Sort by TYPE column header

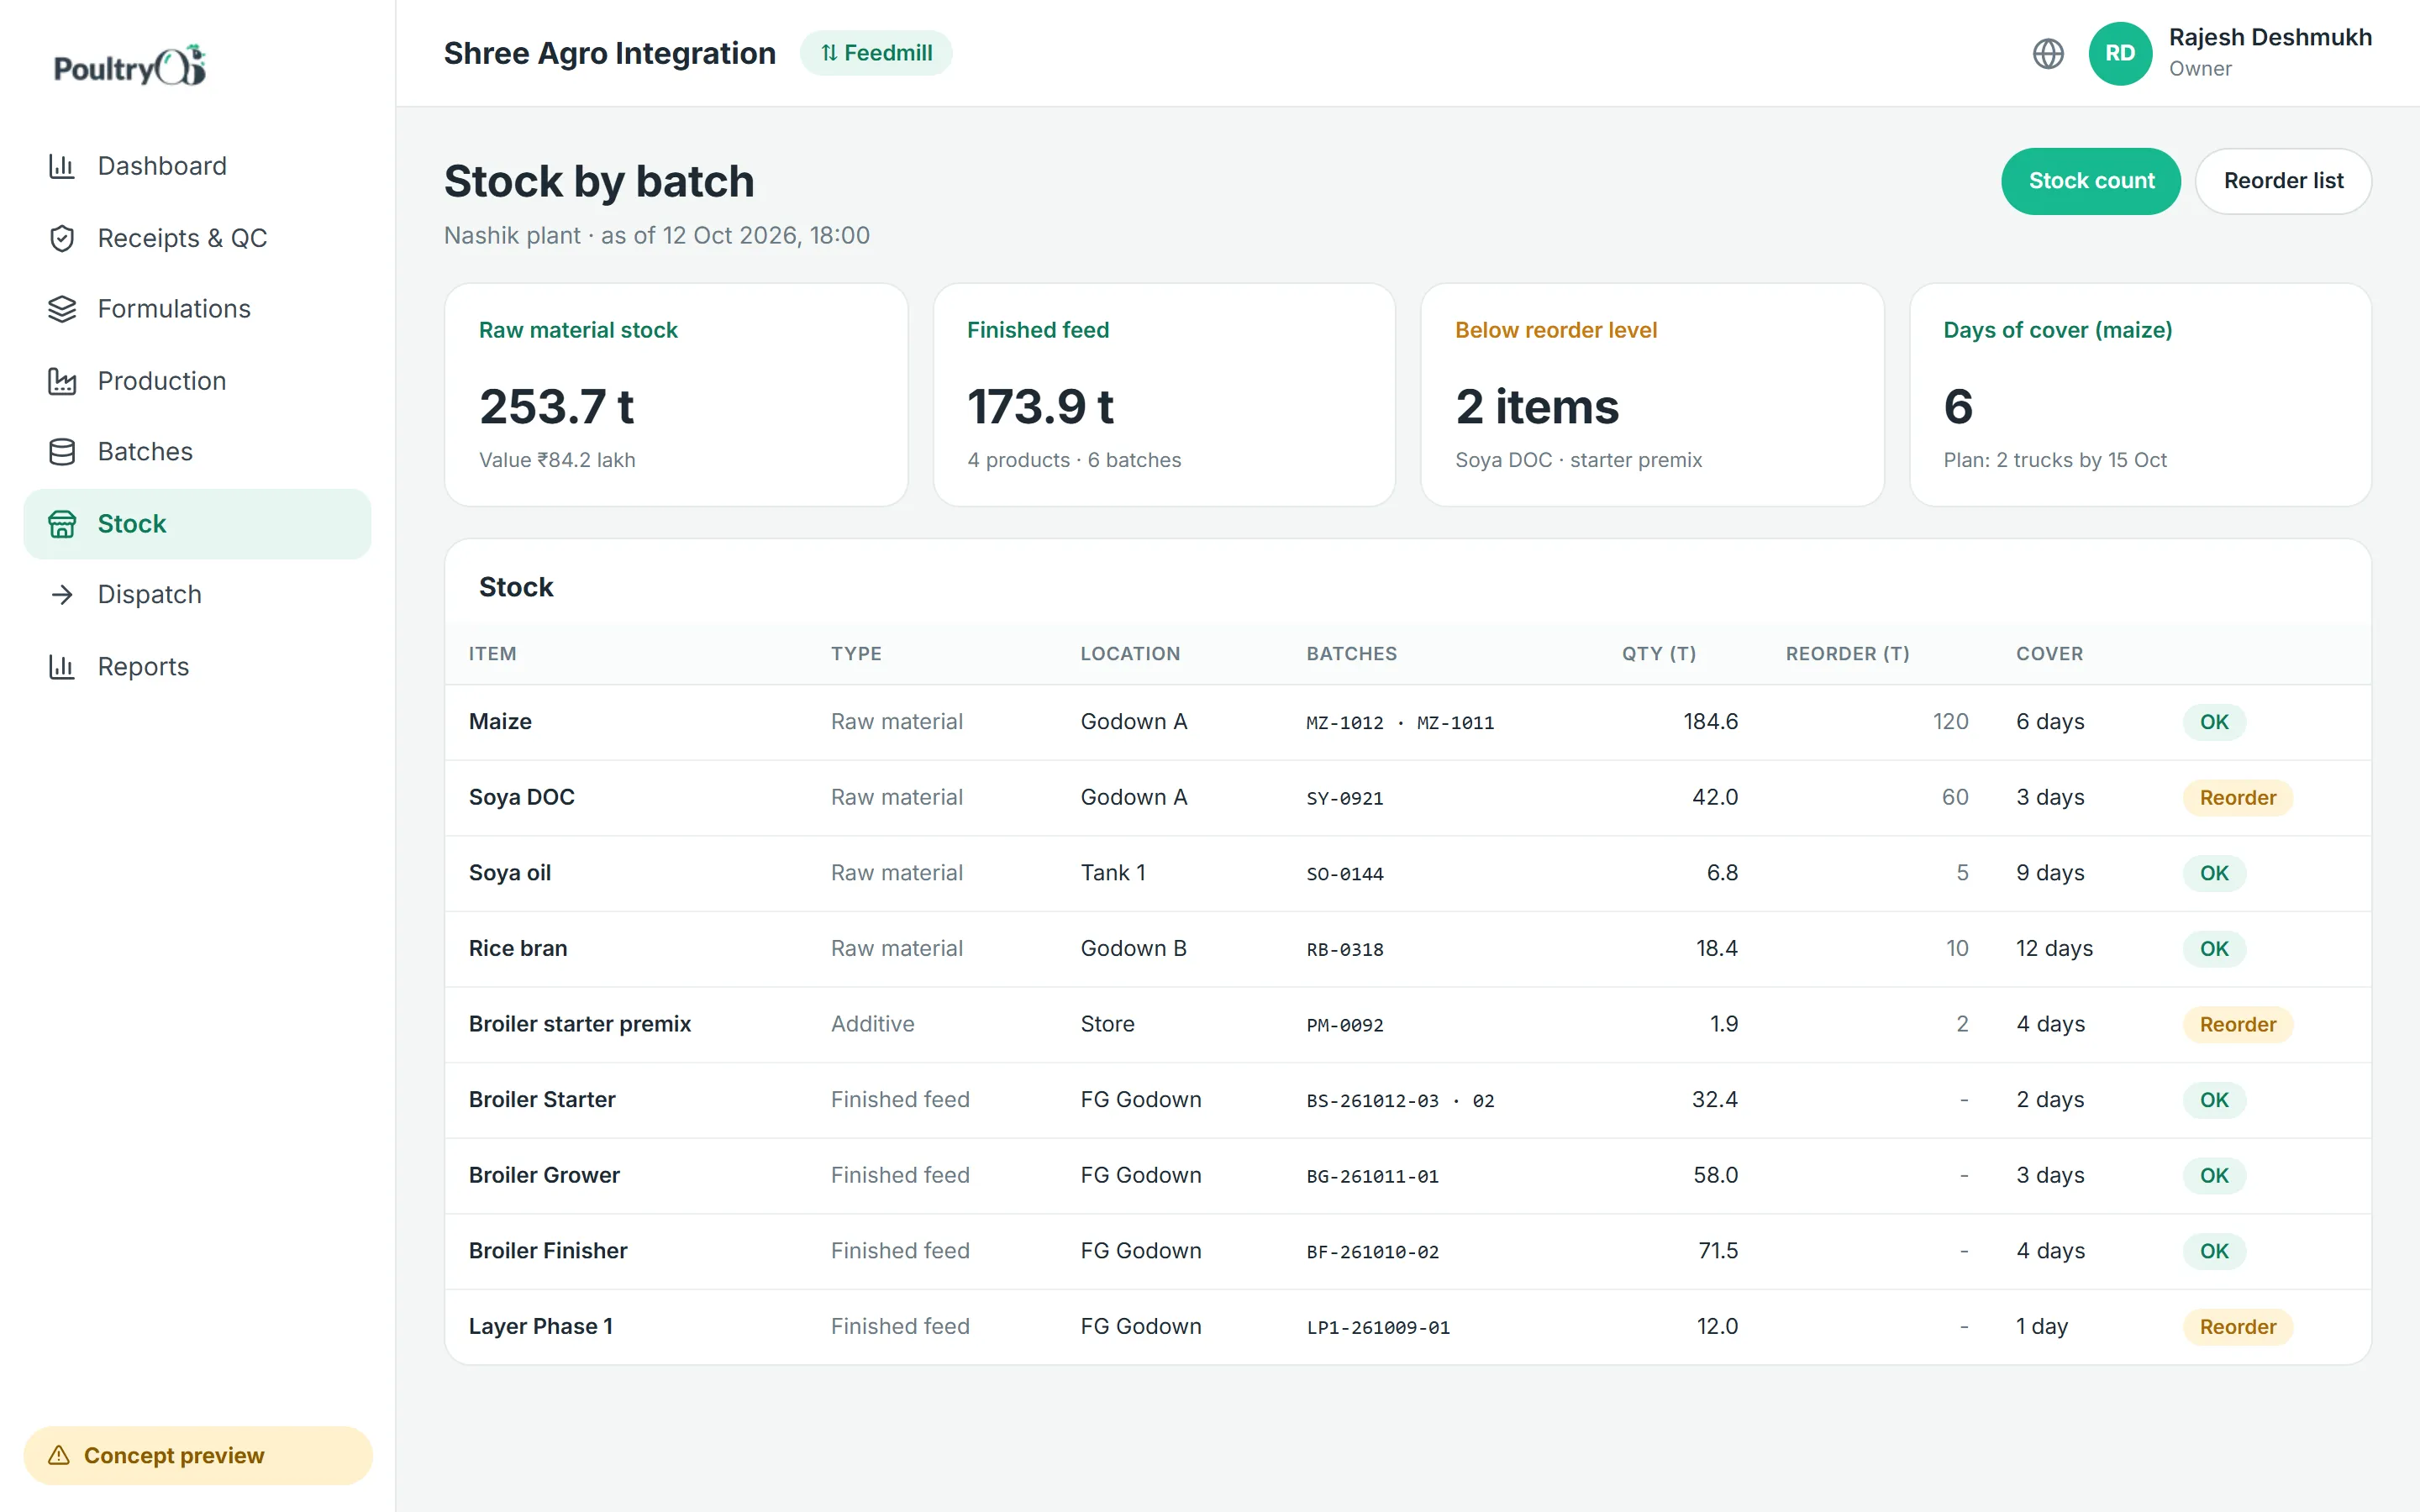coord(856,654)
